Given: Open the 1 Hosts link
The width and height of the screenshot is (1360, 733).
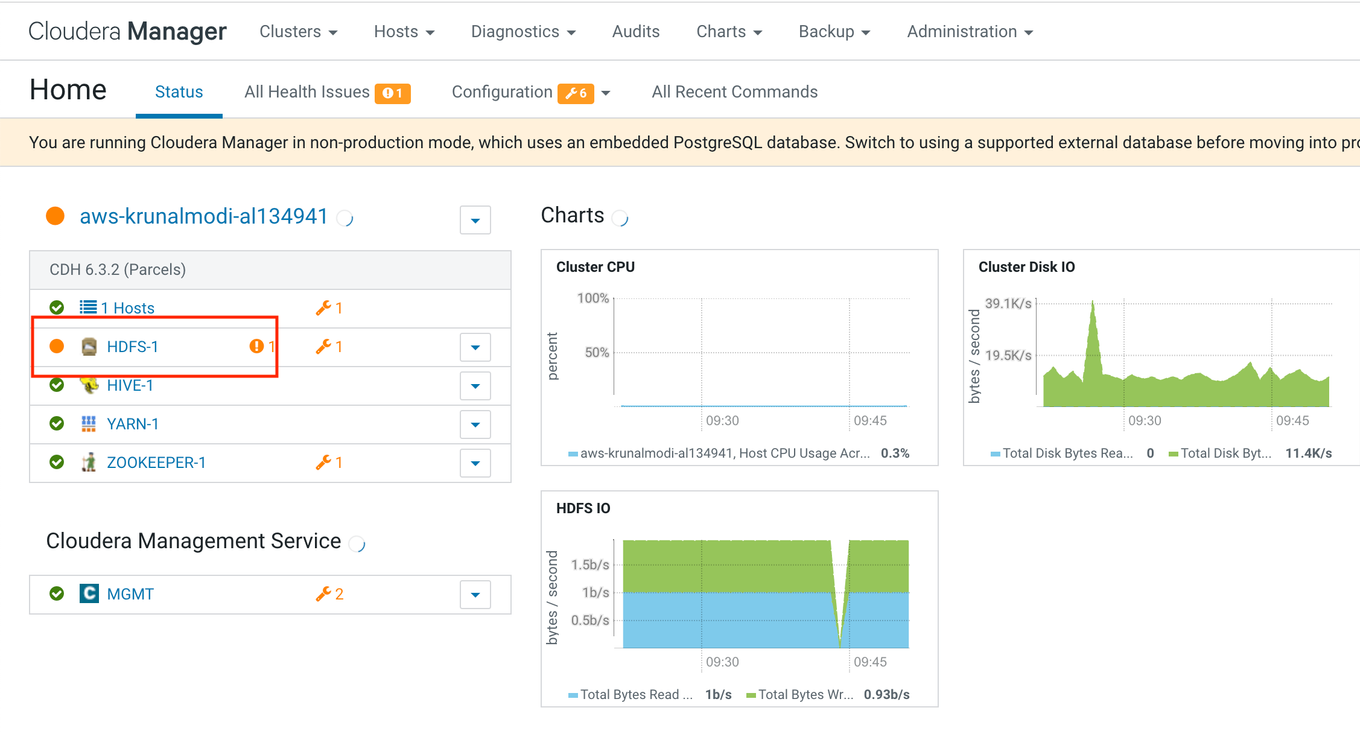Looking at the screenshot, I should coord(127,308).
